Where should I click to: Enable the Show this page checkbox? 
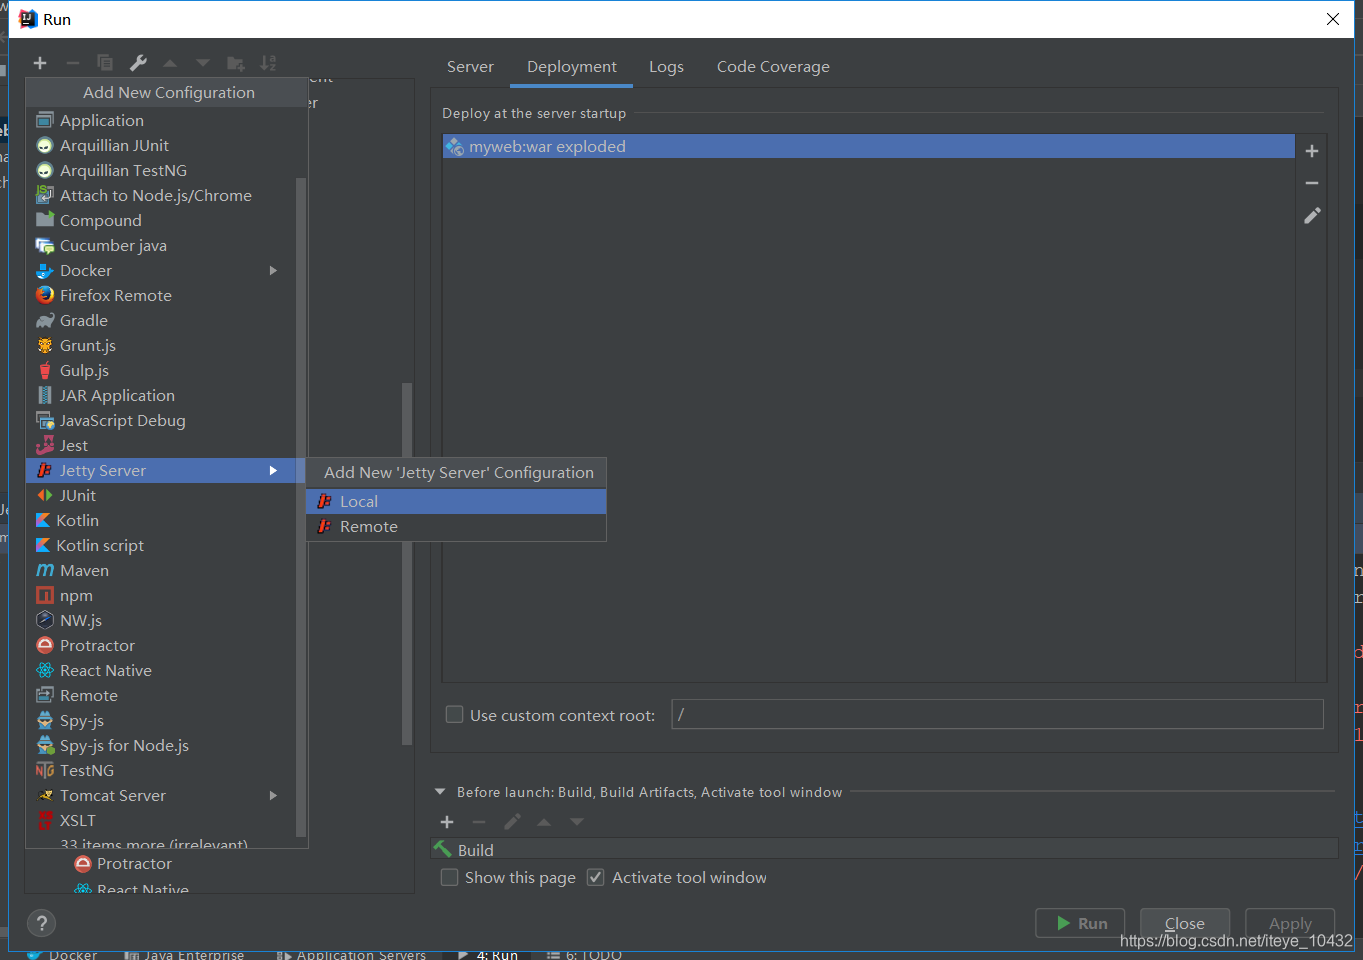coord(450,877)
